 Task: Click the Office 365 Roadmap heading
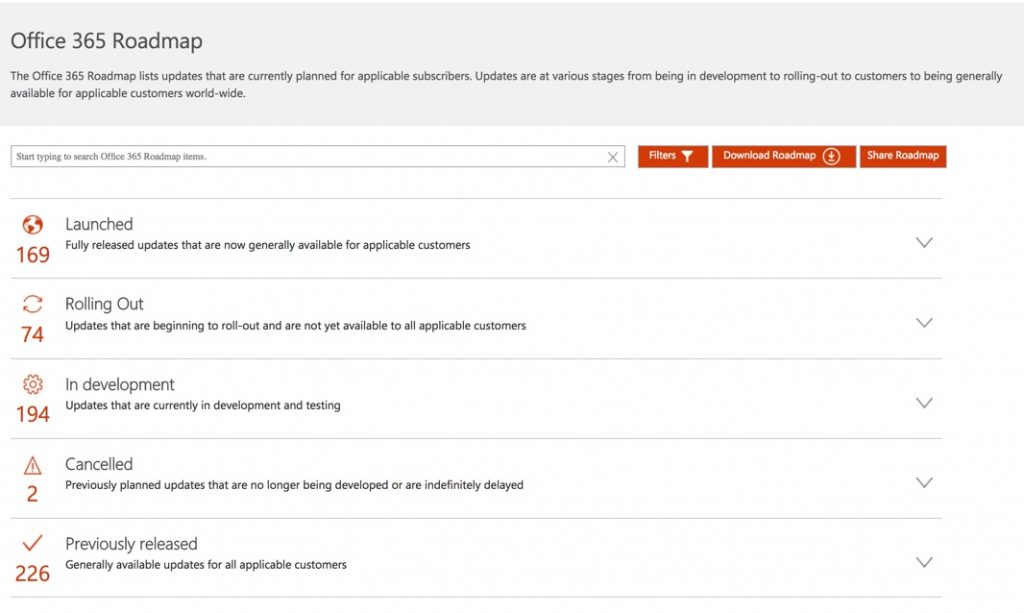(106, 41)
